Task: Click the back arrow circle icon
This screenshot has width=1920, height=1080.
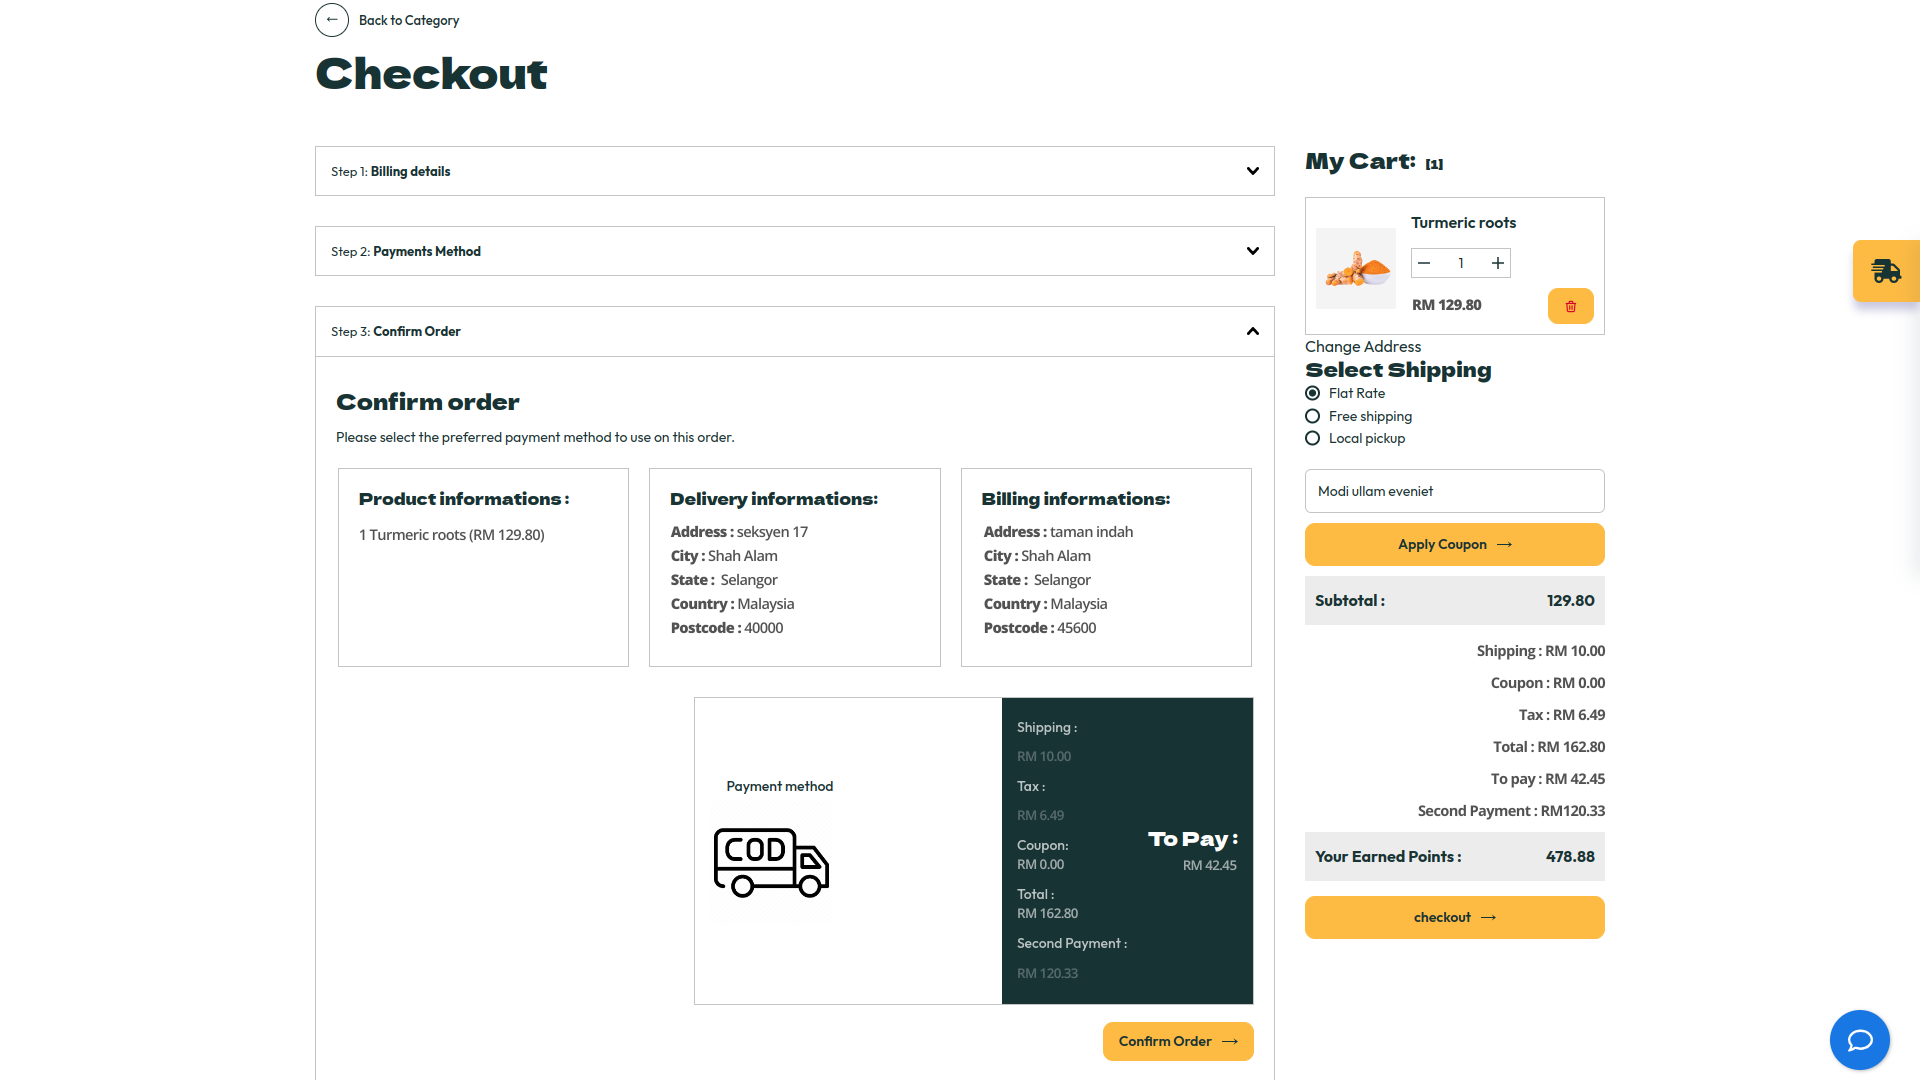Action: click(x=332, y=20)
